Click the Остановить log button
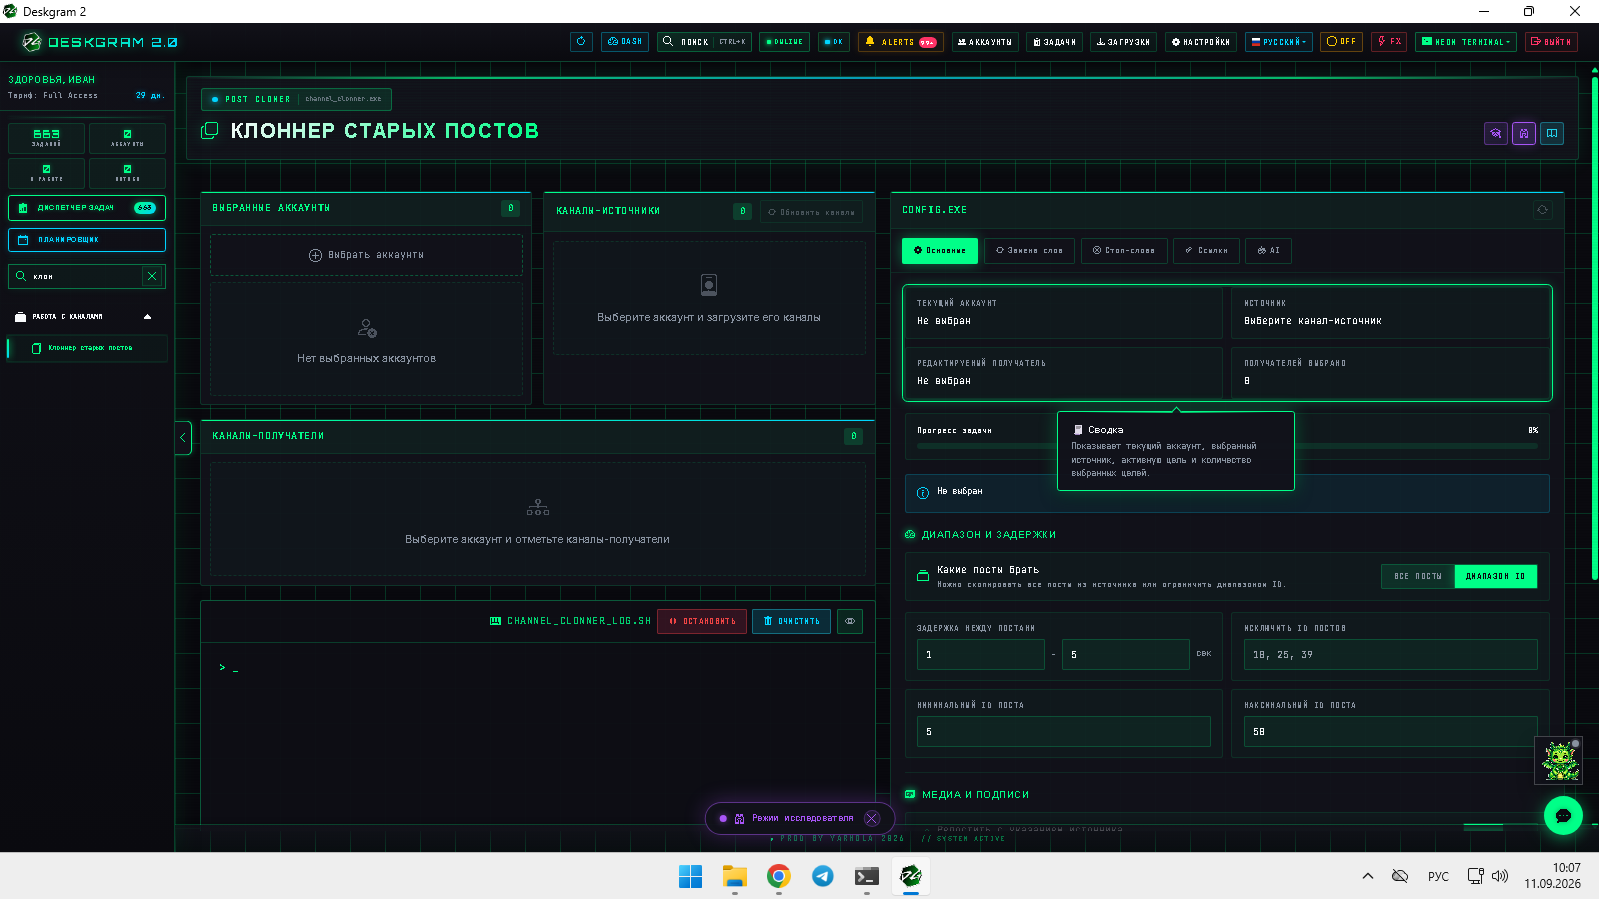Screen dimensions: 1599x899 pos(702,621)
